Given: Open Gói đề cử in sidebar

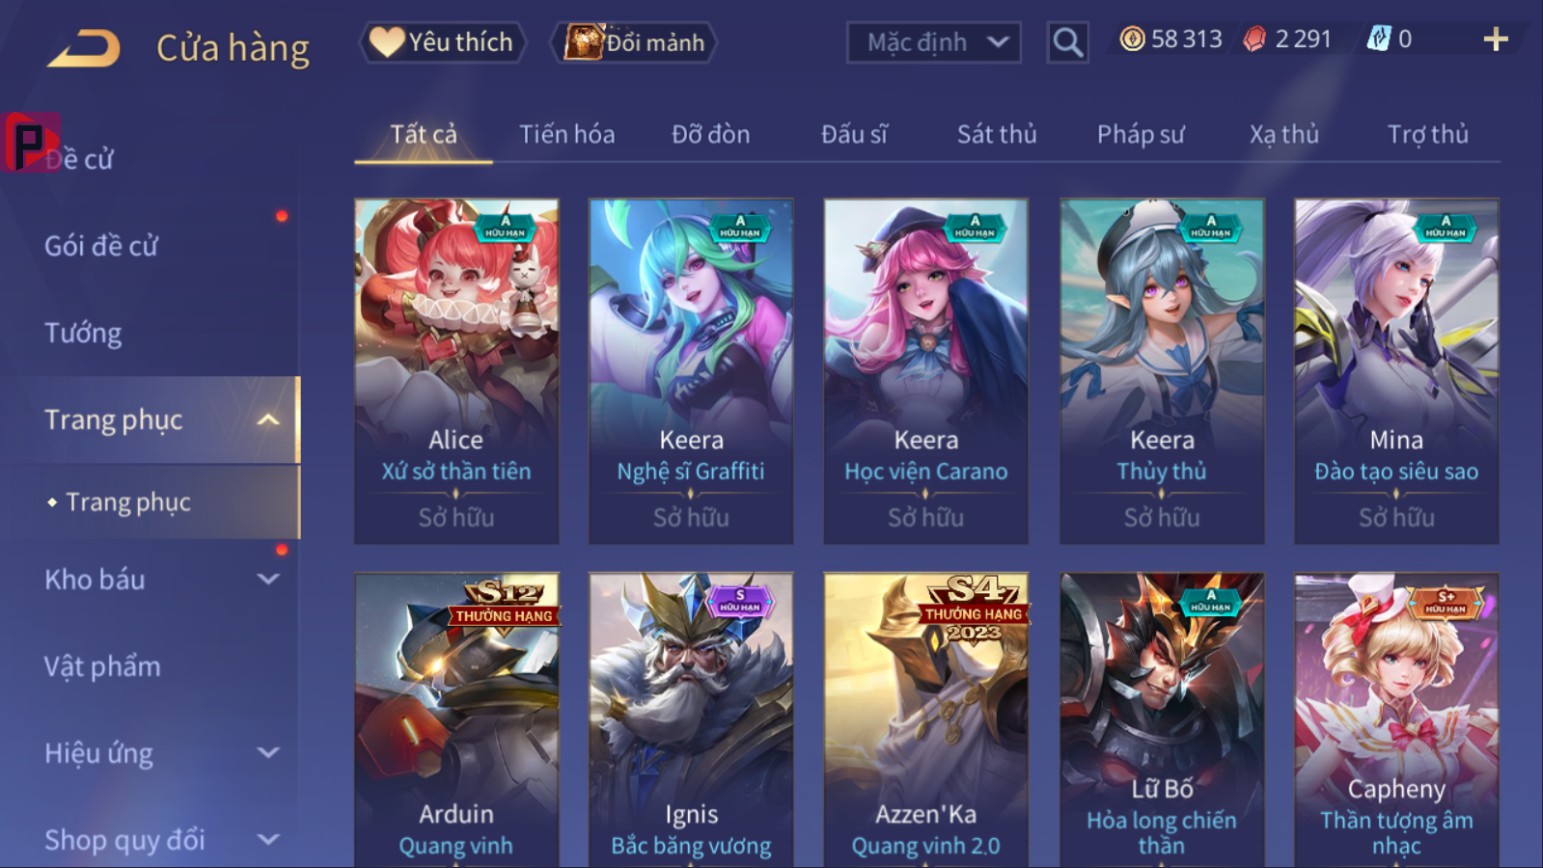Looking at the screenshot, I should [x=101, y=246].
